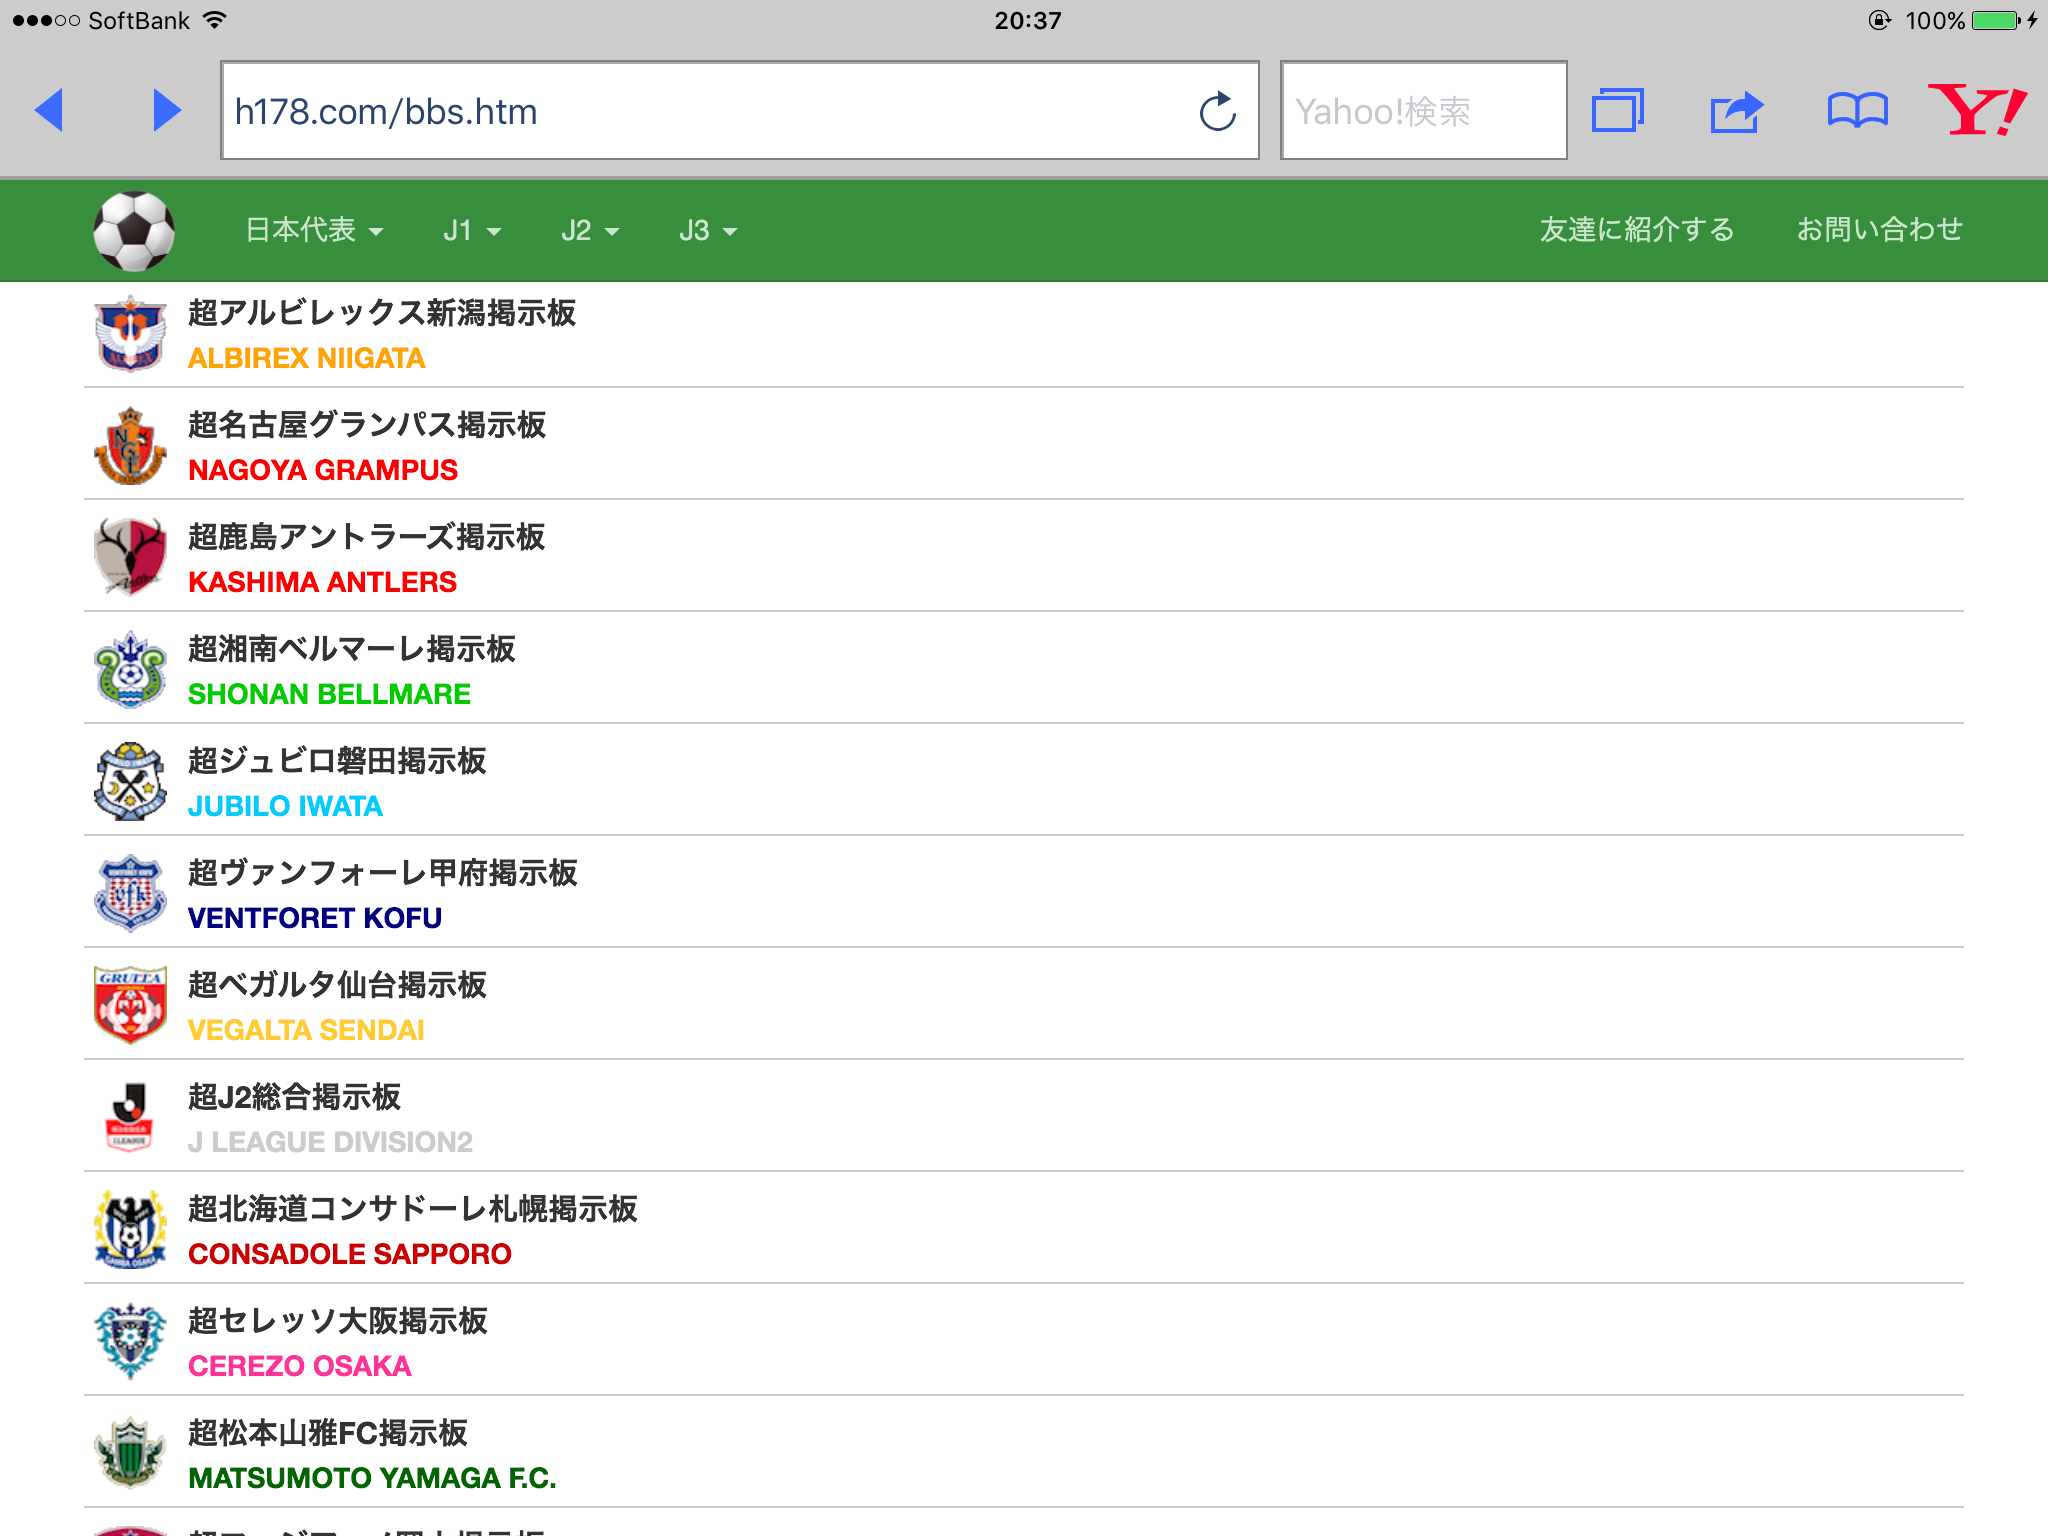2048x1536 pixels.
Task: Expand the 日本代表 dropdown menu
Action: [314, 231]
